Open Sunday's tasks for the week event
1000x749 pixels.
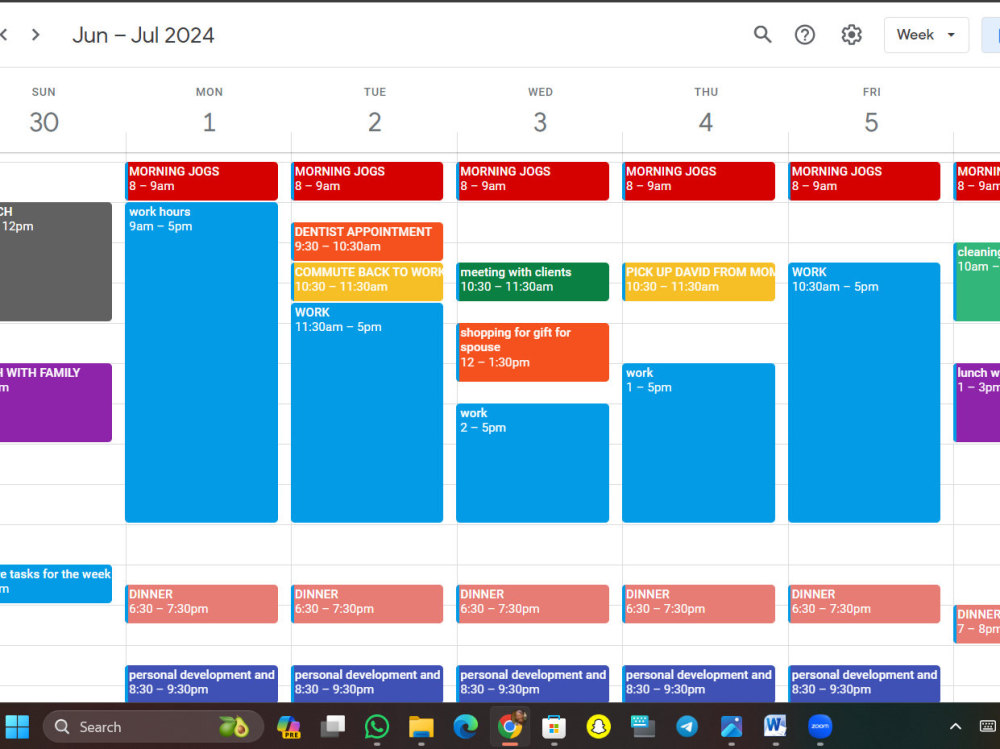point(55,584)
